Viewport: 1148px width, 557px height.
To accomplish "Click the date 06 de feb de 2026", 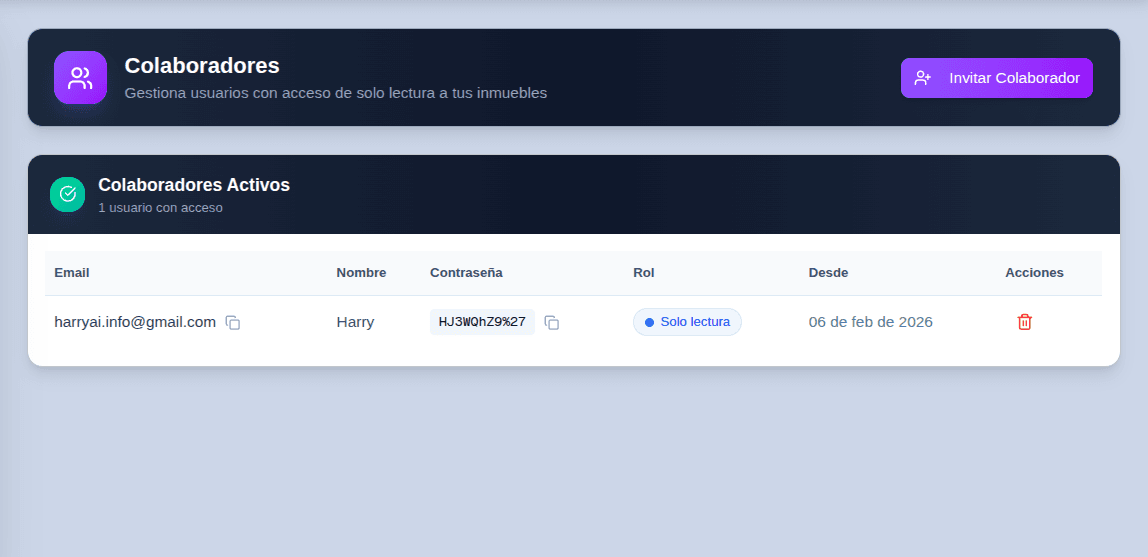I will tap(870, 322).
